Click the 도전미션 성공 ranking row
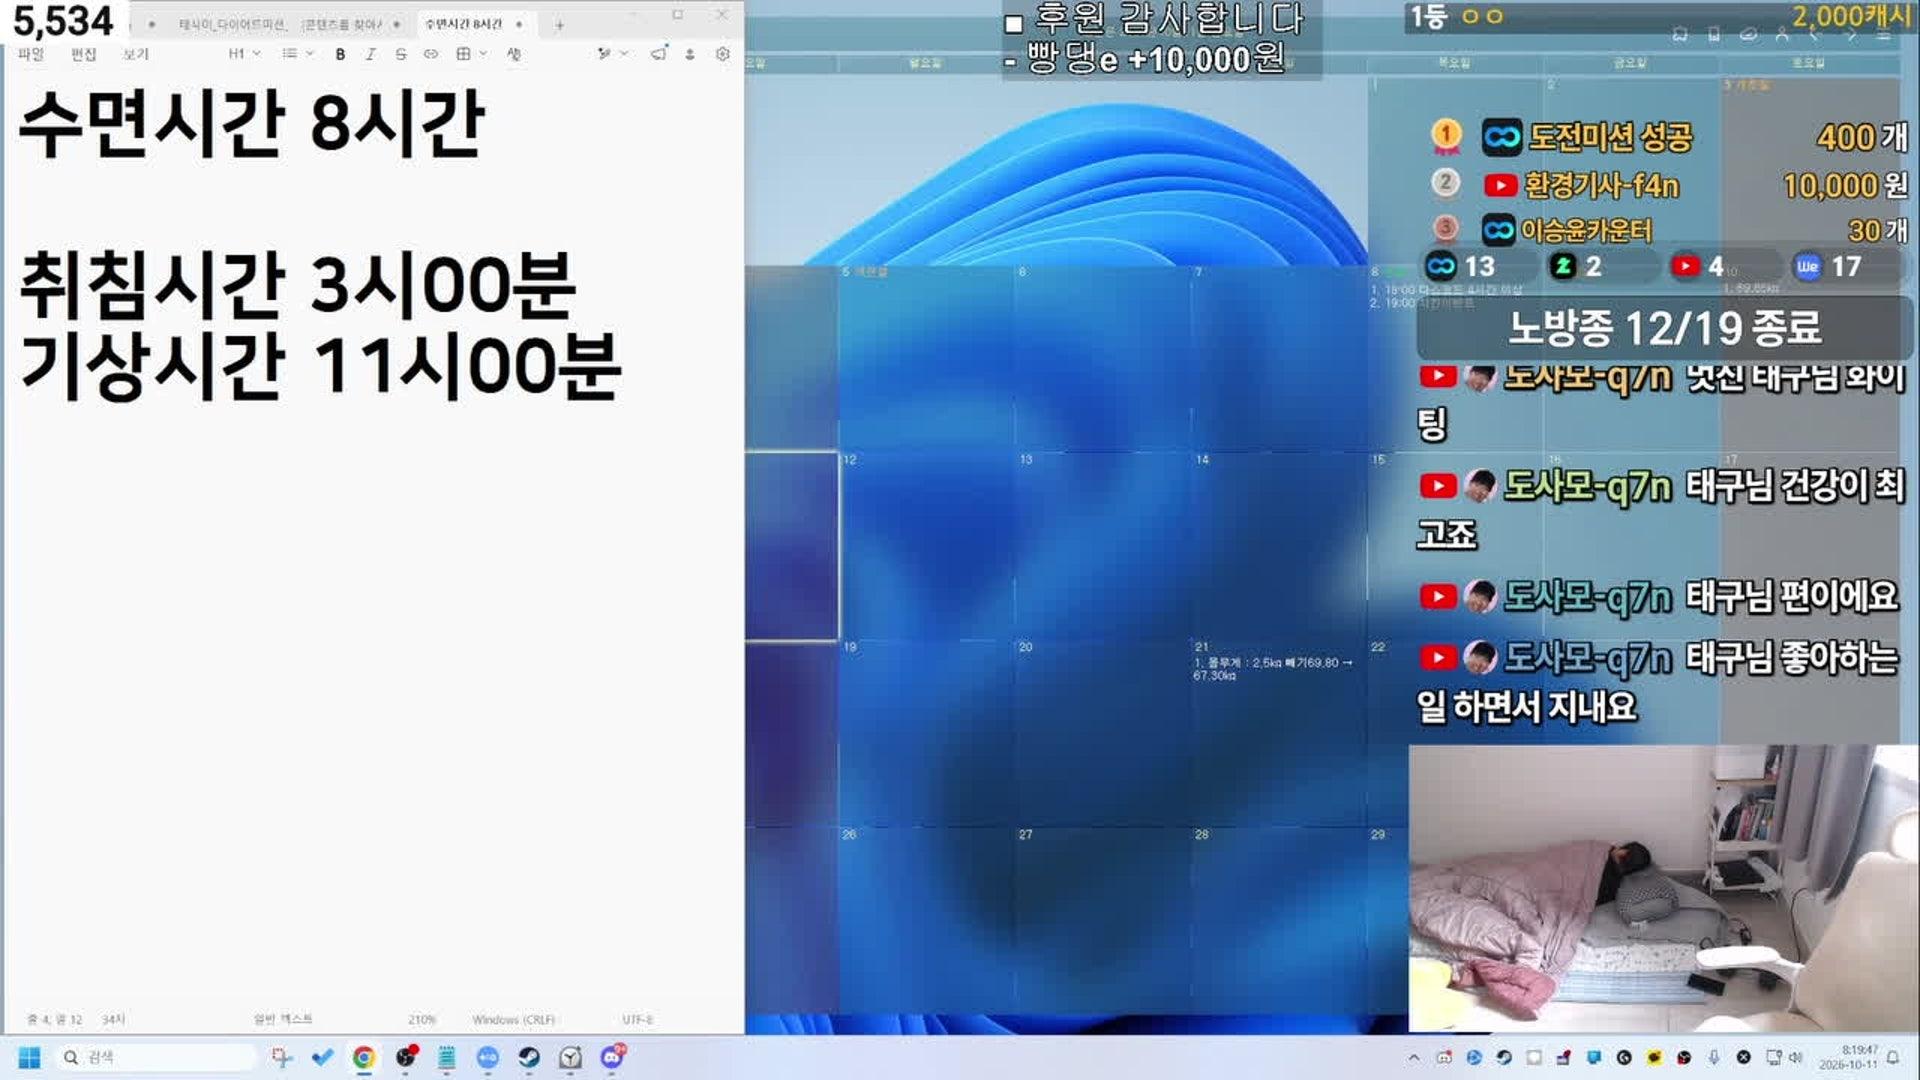 1668,136
